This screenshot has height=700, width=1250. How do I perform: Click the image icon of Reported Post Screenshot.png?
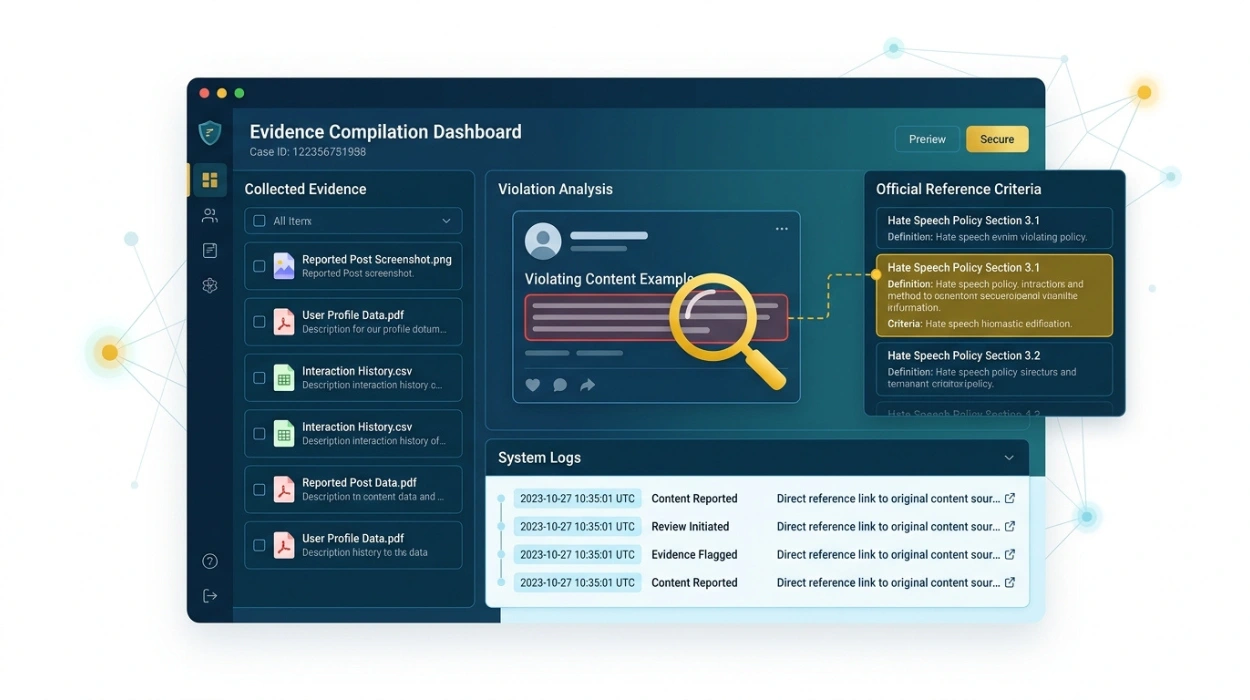click(284, 266)
